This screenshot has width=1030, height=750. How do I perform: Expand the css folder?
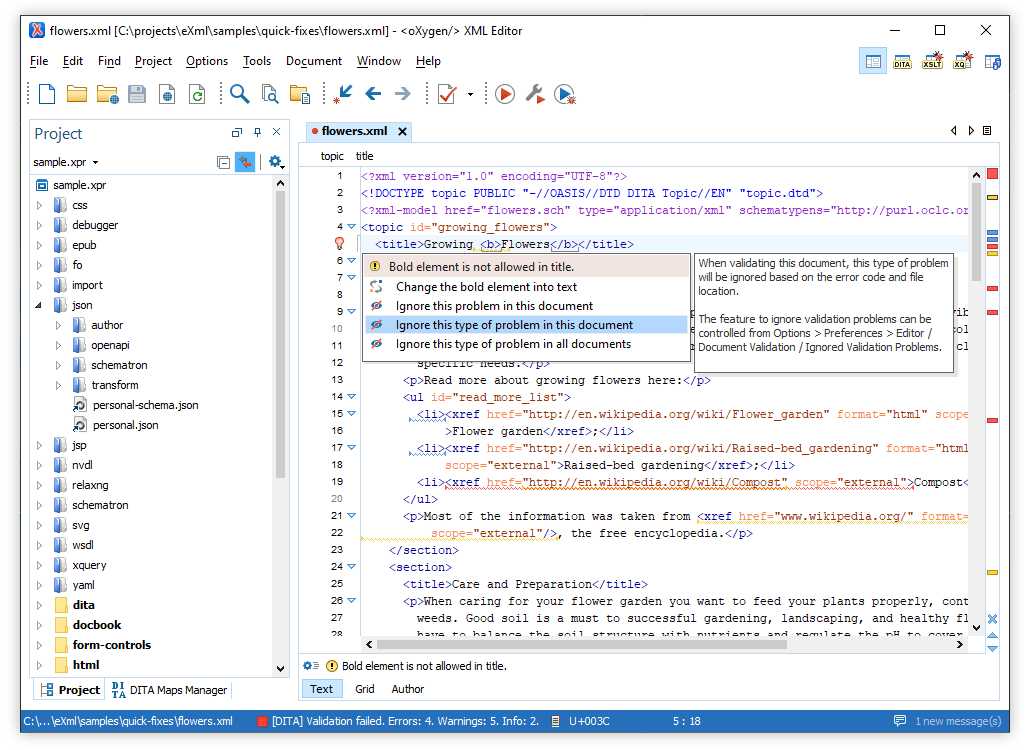click(39, 206)
